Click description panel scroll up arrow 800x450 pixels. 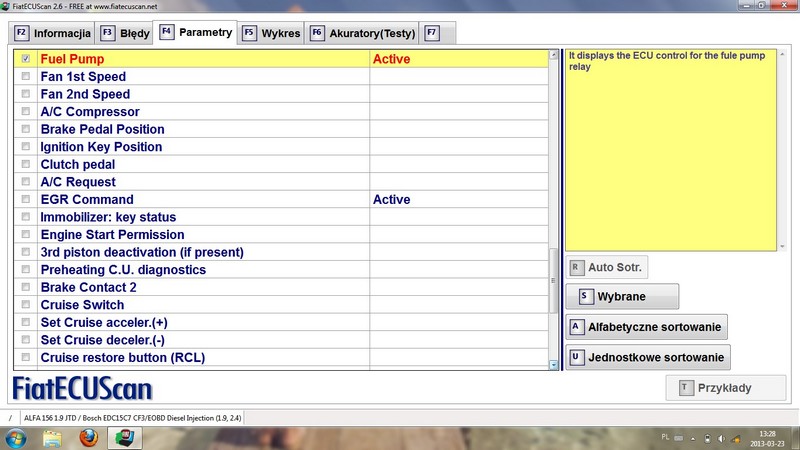(x=782, y=54)
